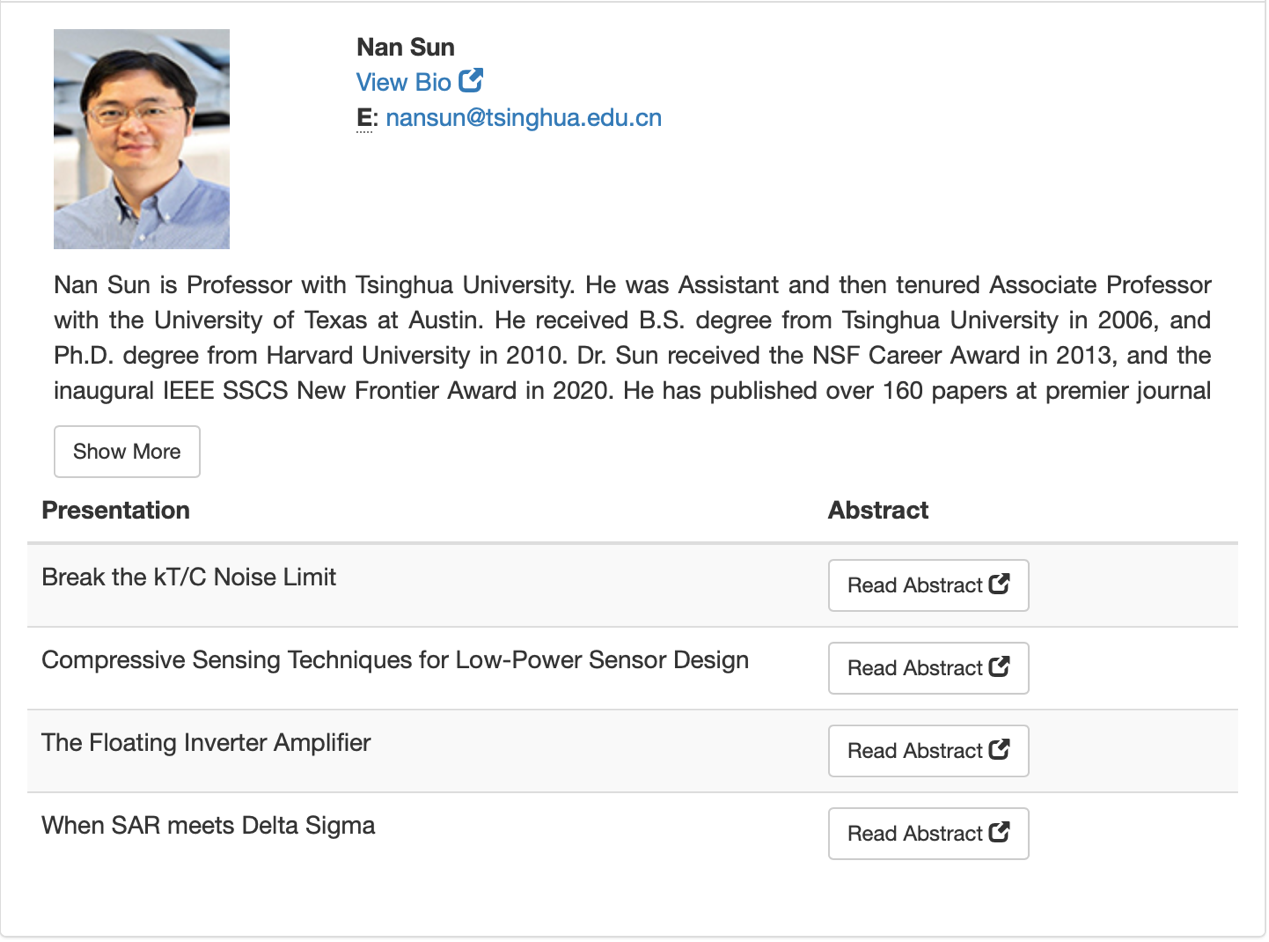Read Abstract for The Floating Inverter Amplifier
This screenshot has width=1269, height=942.
click(915, 751)
